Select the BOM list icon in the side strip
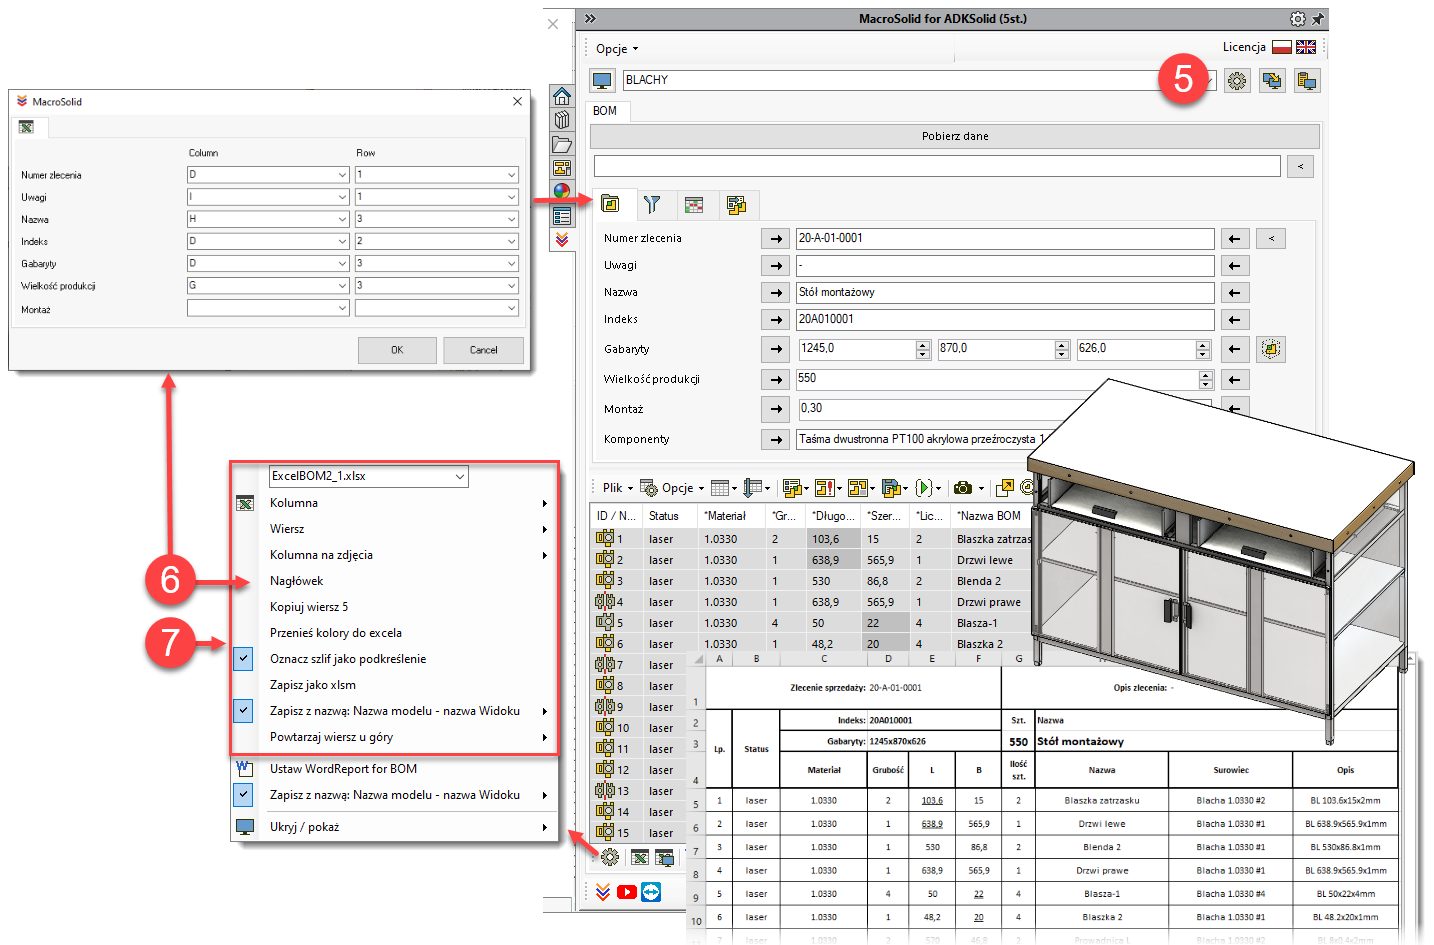This screenshot has width=1434, height=945. pyautogui.click(x=562, y=215)
